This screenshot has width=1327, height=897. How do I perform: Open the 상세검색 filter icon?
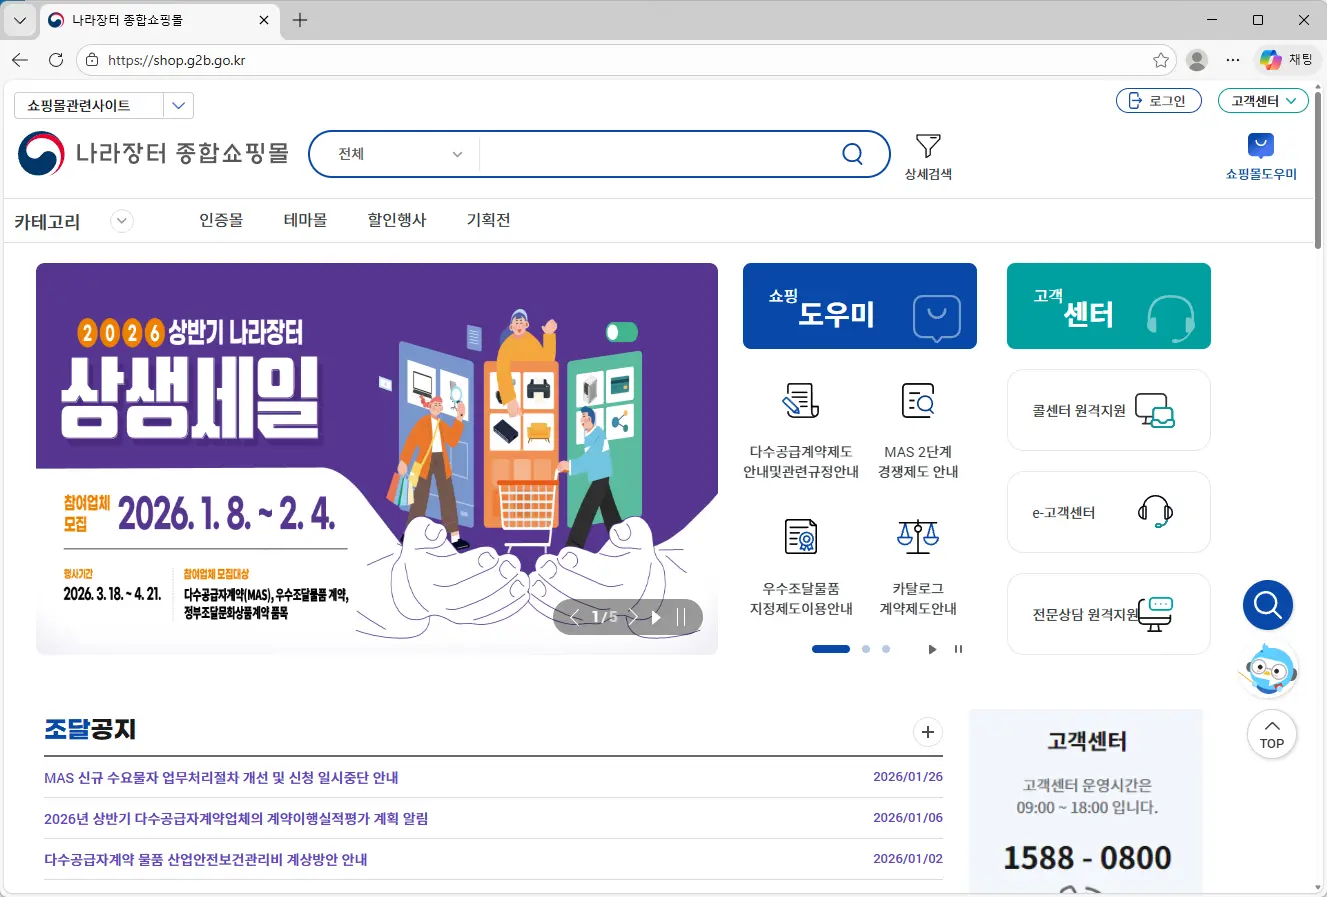pyautogui.click(x=928, y=146)
